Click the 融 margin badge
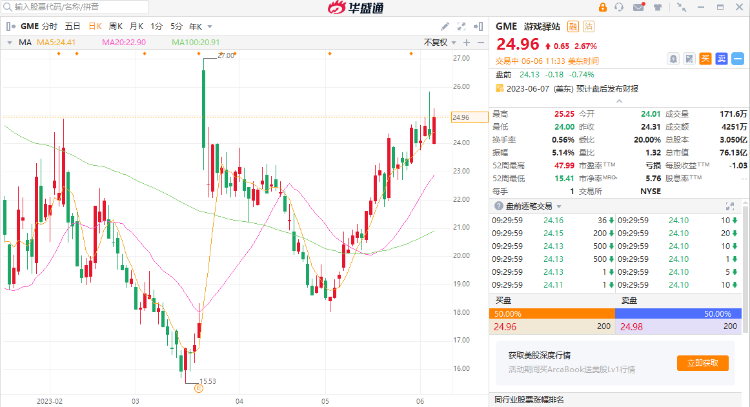The height and width of the screenshot is (407, 750). coord(573,26)
